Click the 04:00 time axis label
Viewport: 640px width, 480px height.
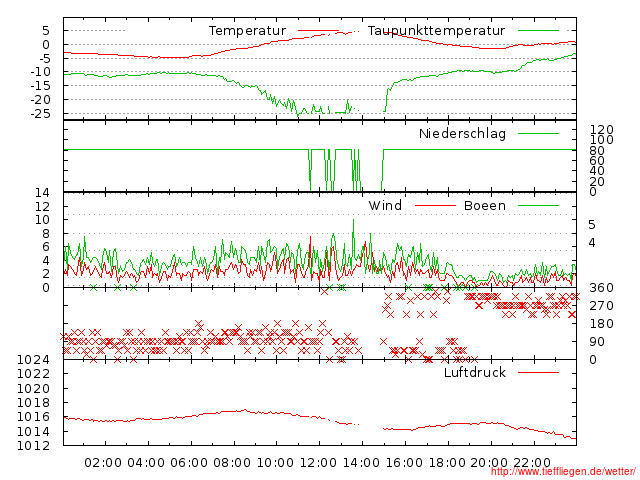point(146,463)
